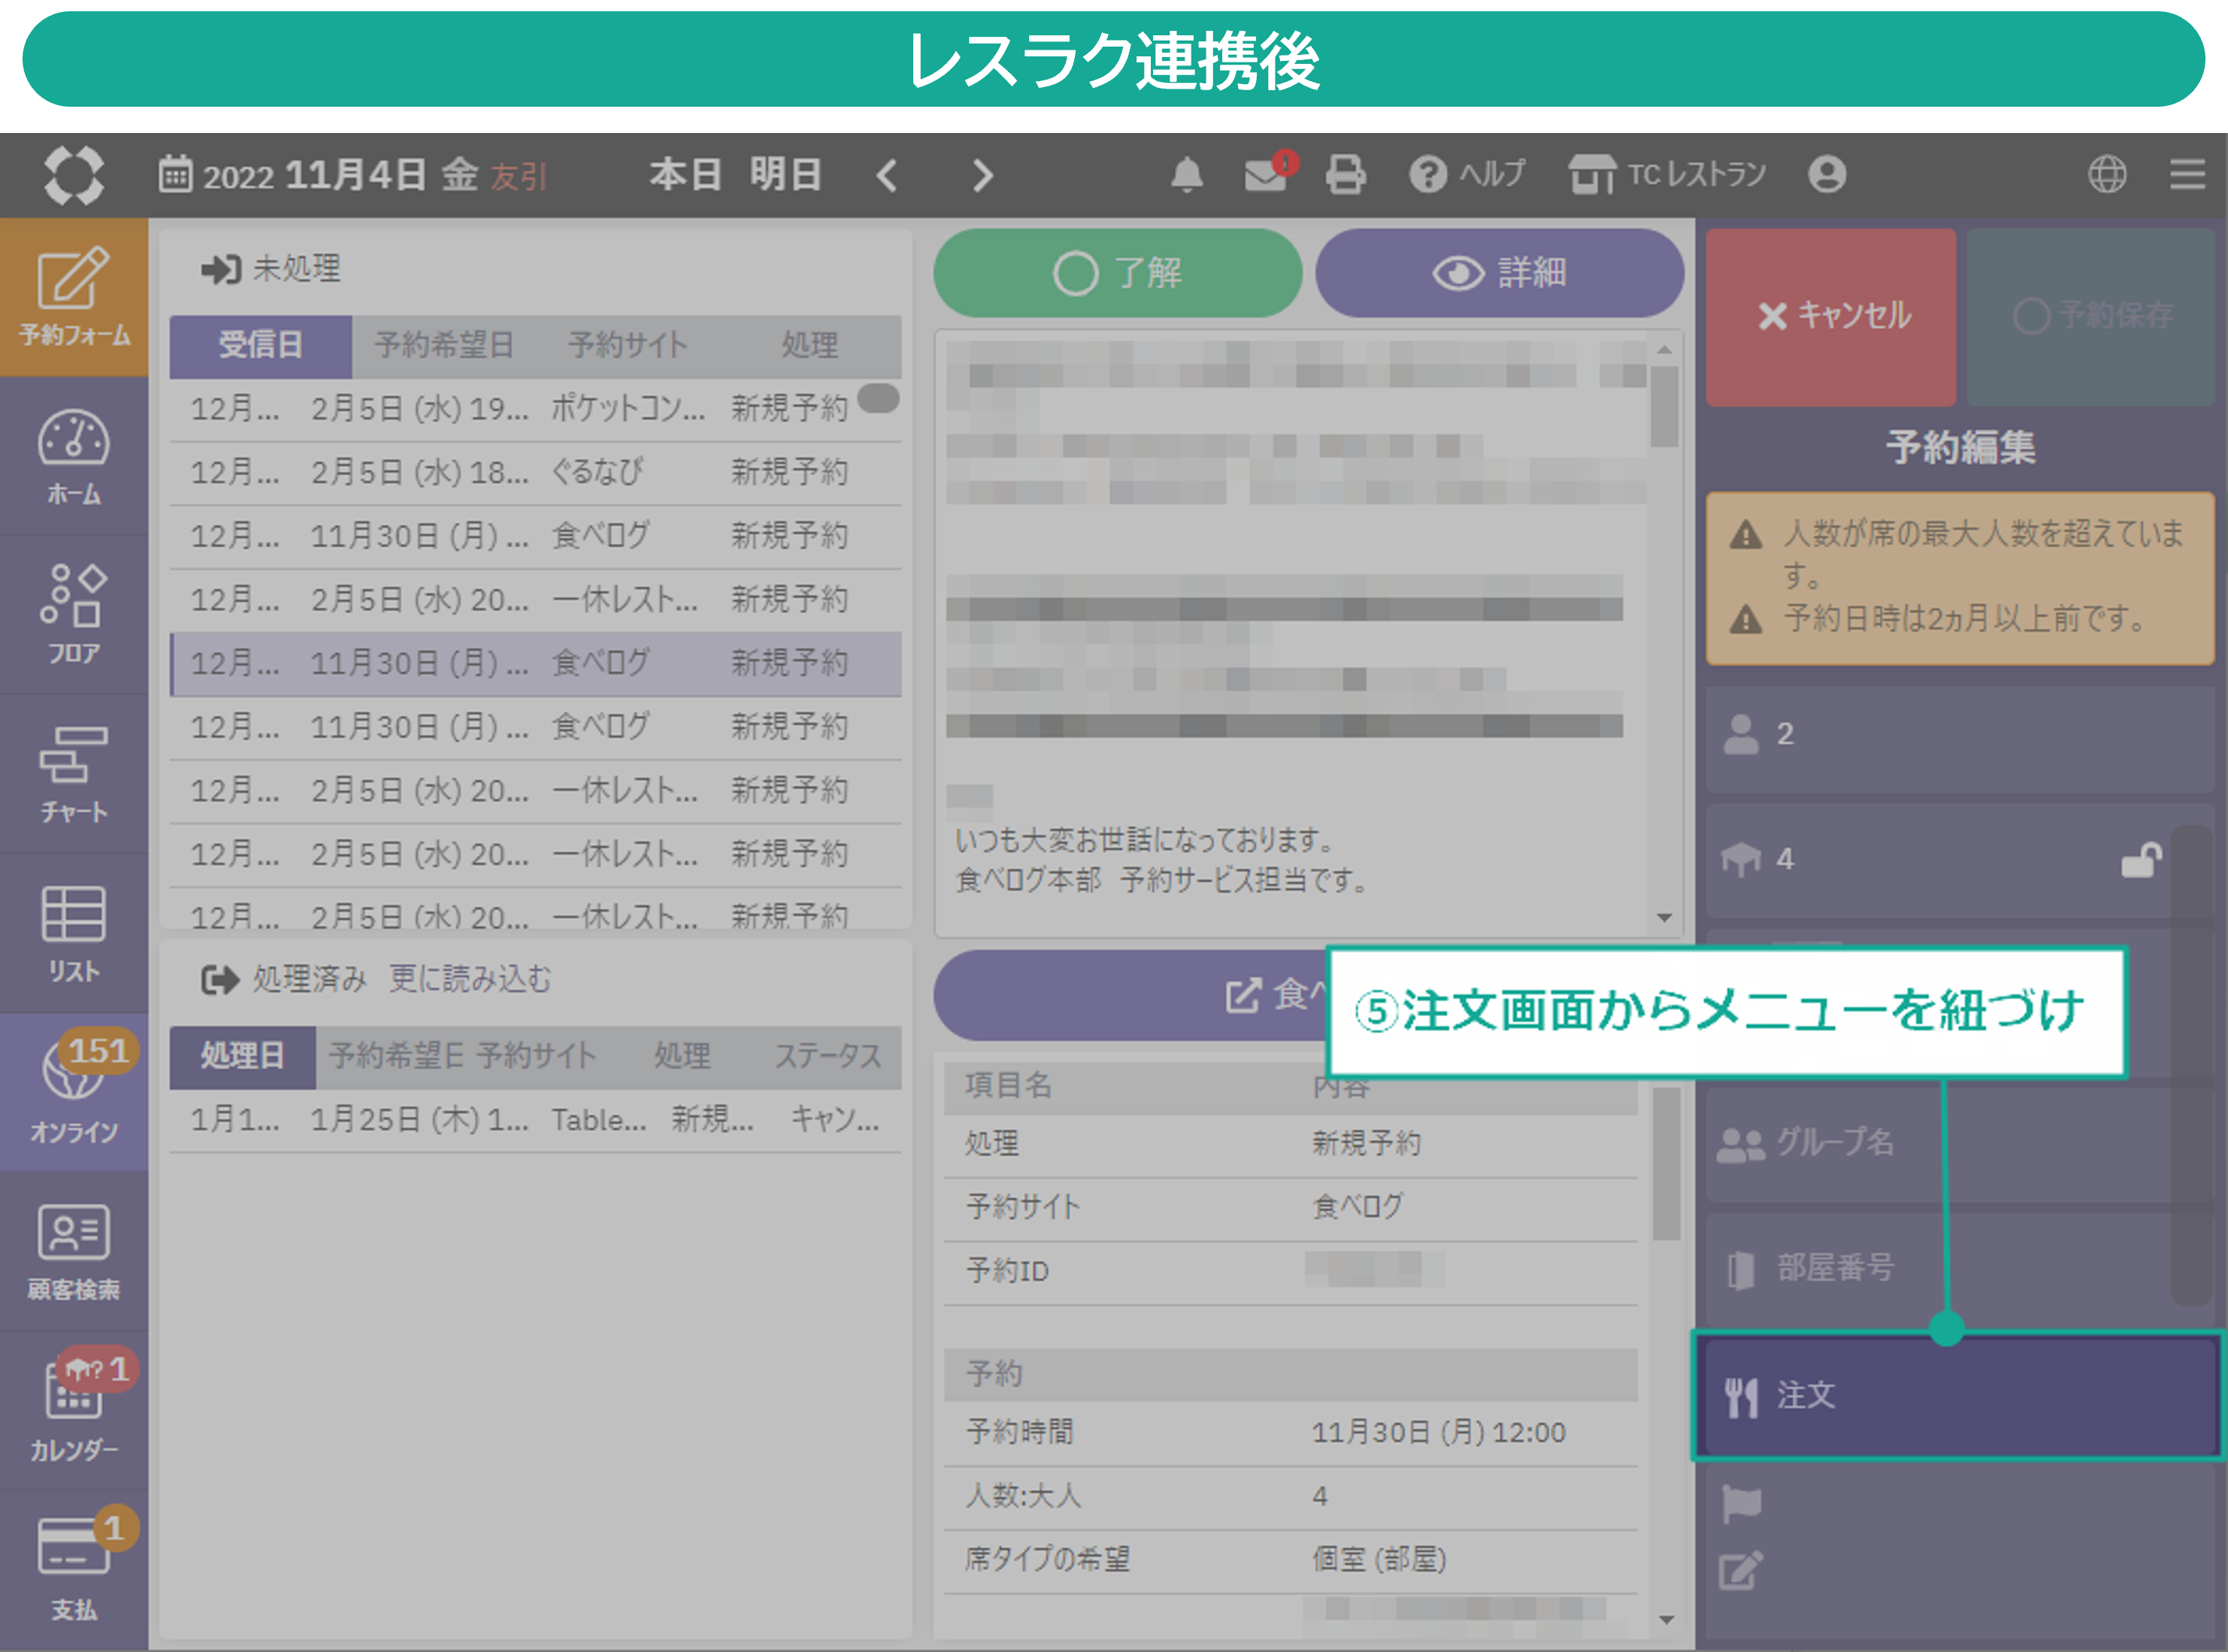2228x1652 pixels.
Task: Click 更に読み込む to load more
Action: (x=470, y=979)
